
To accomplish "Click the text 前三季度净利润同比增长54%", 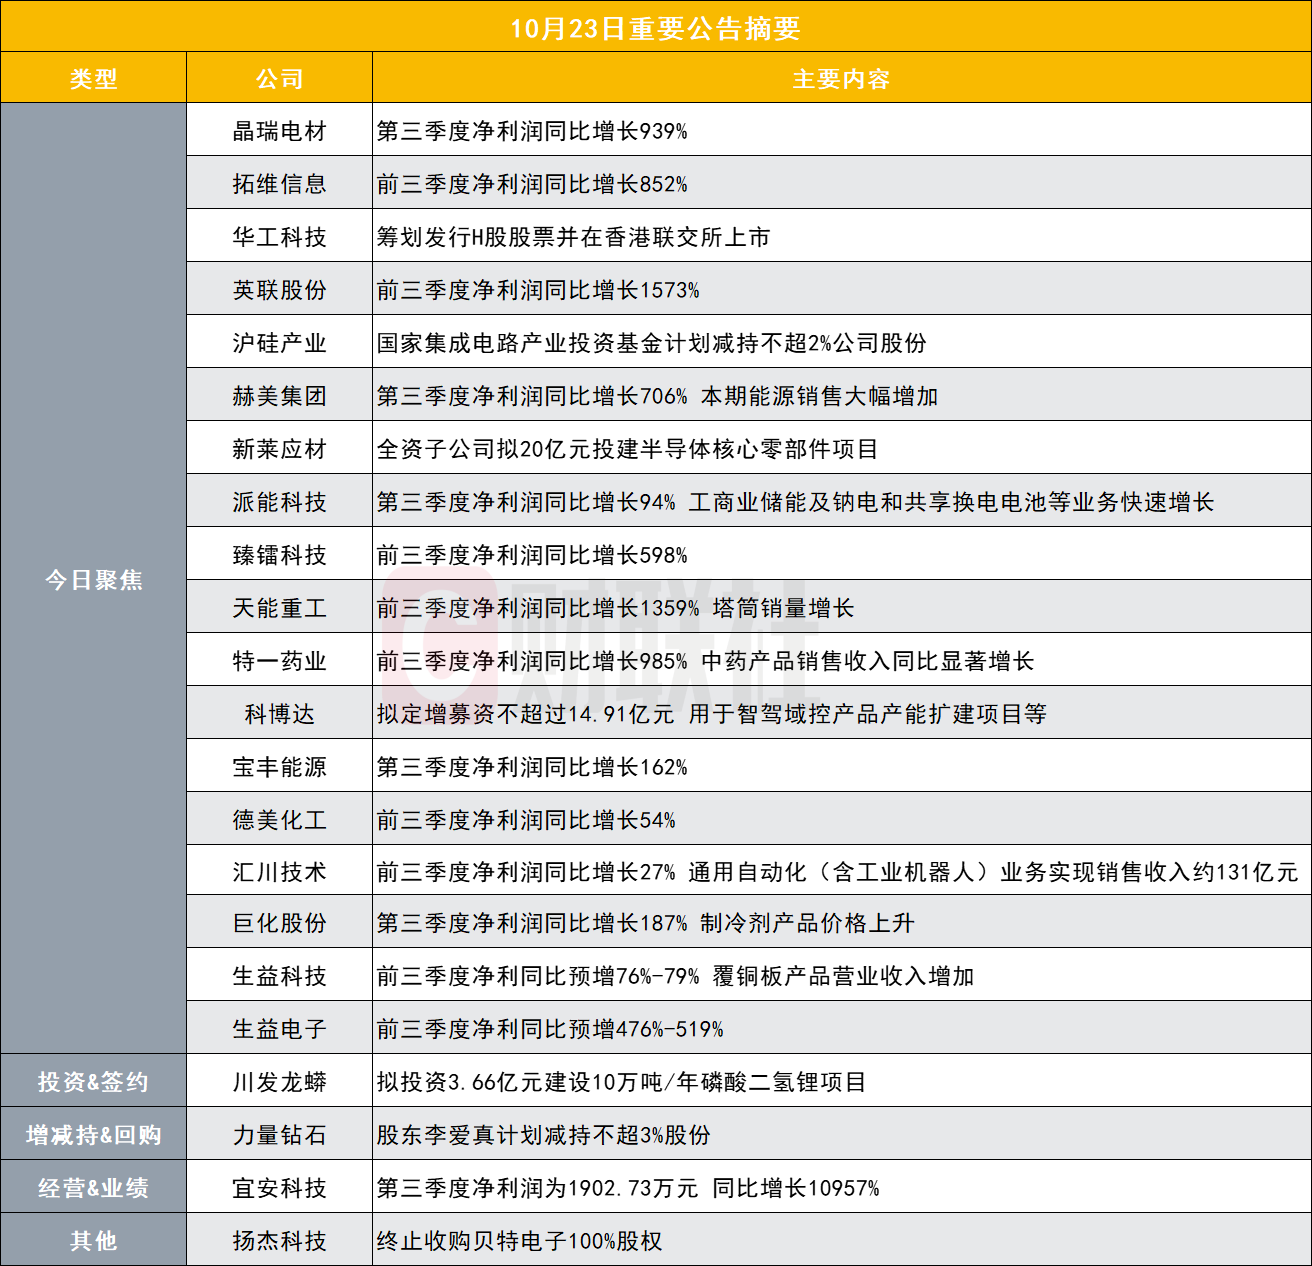I will click(x=526, y=820).
